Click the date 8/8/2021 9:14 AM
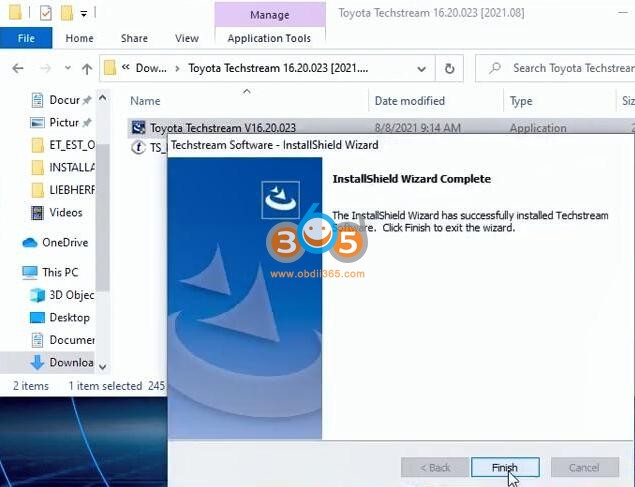The image size is (635, 487). coord(418,128)
